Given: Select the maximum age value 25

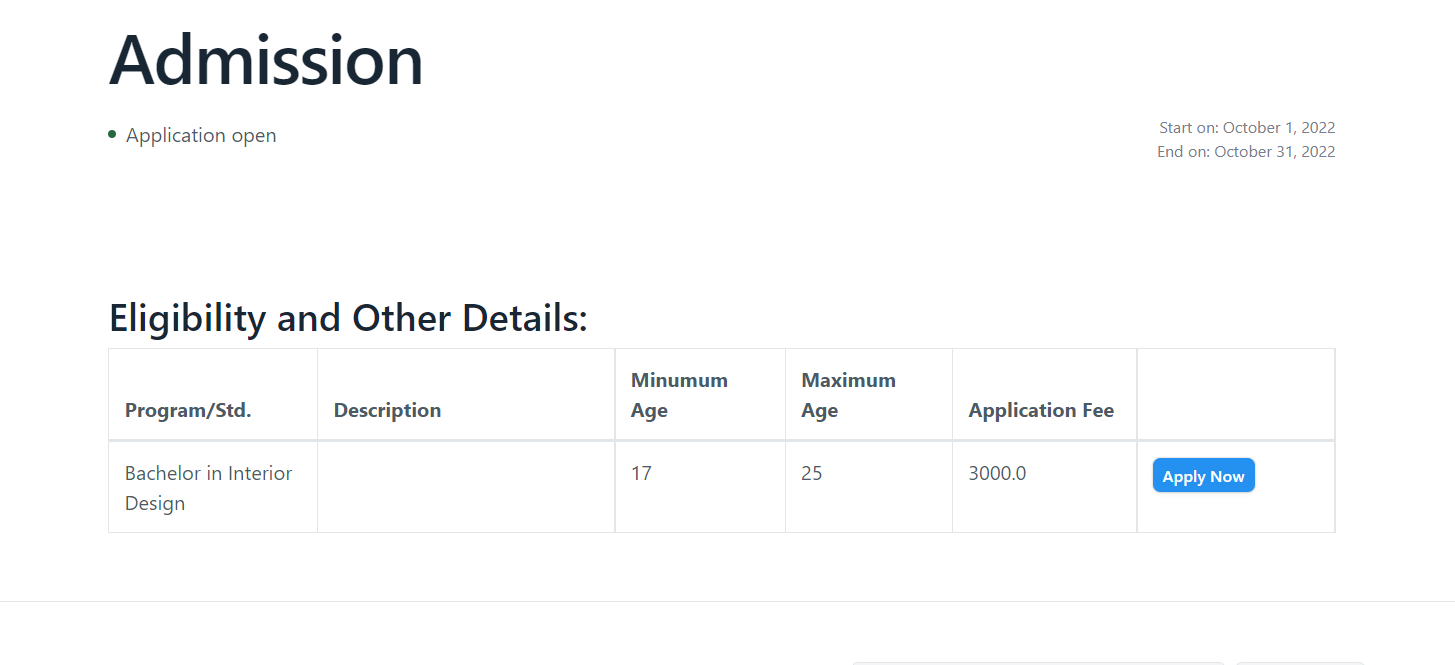Looking at the screenshot, I should click(x=811, y=473).
